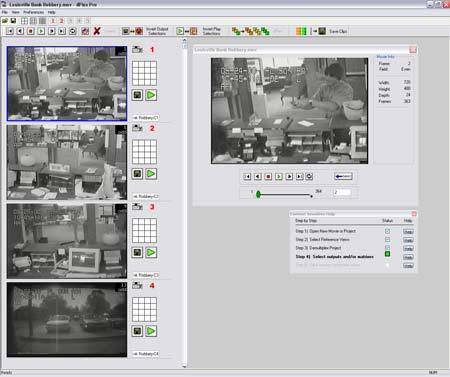
Task: Toggle the status checkbox for Step 2
Action: click(387, 239)
